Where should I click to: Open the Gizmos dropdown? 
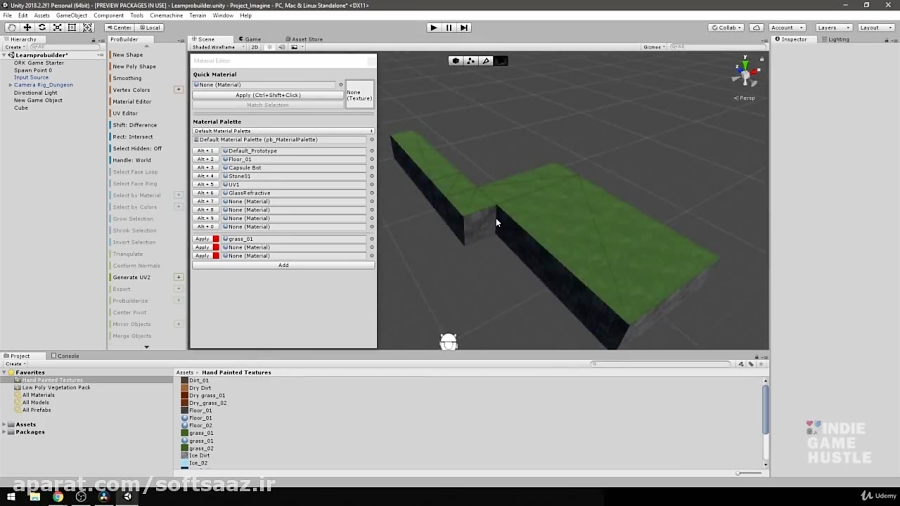(654, 47)
